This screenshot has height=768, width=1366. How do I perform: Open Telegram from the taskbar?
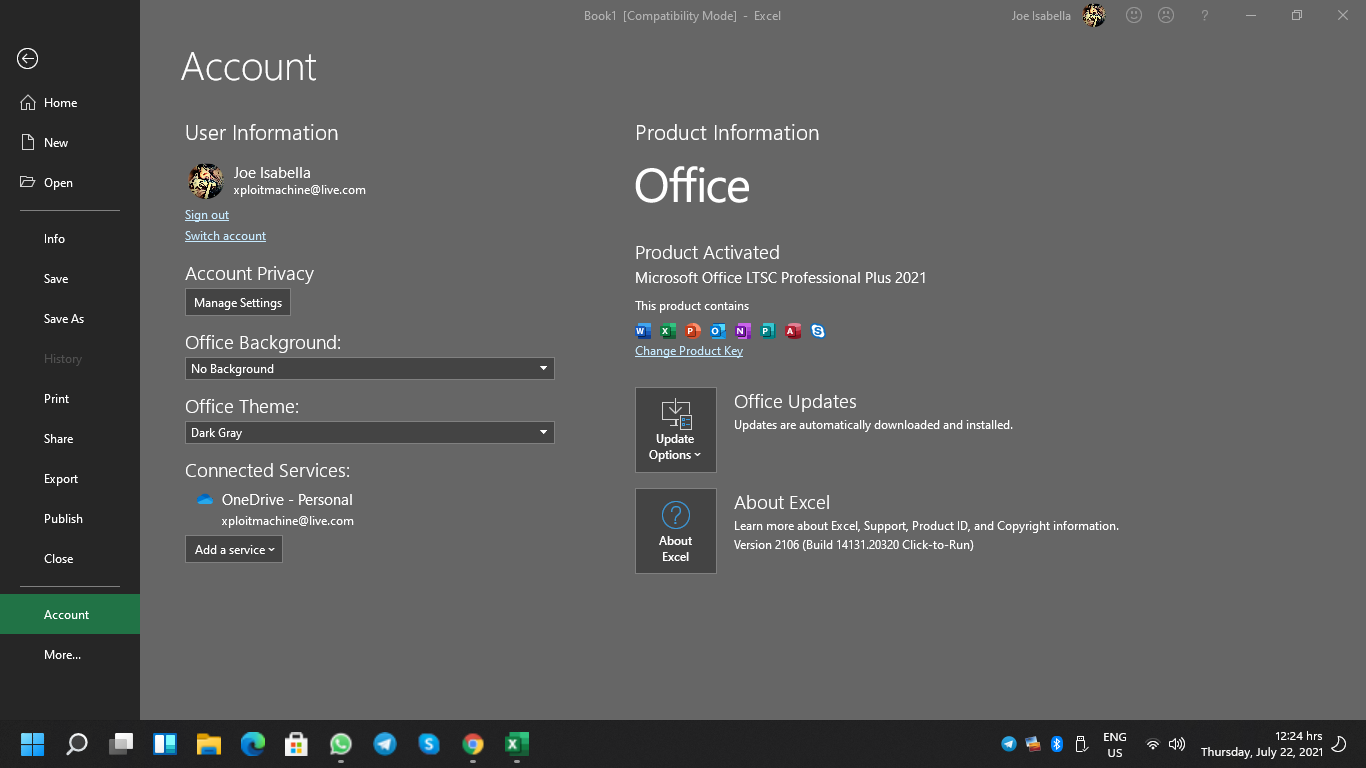click(385, 744)
